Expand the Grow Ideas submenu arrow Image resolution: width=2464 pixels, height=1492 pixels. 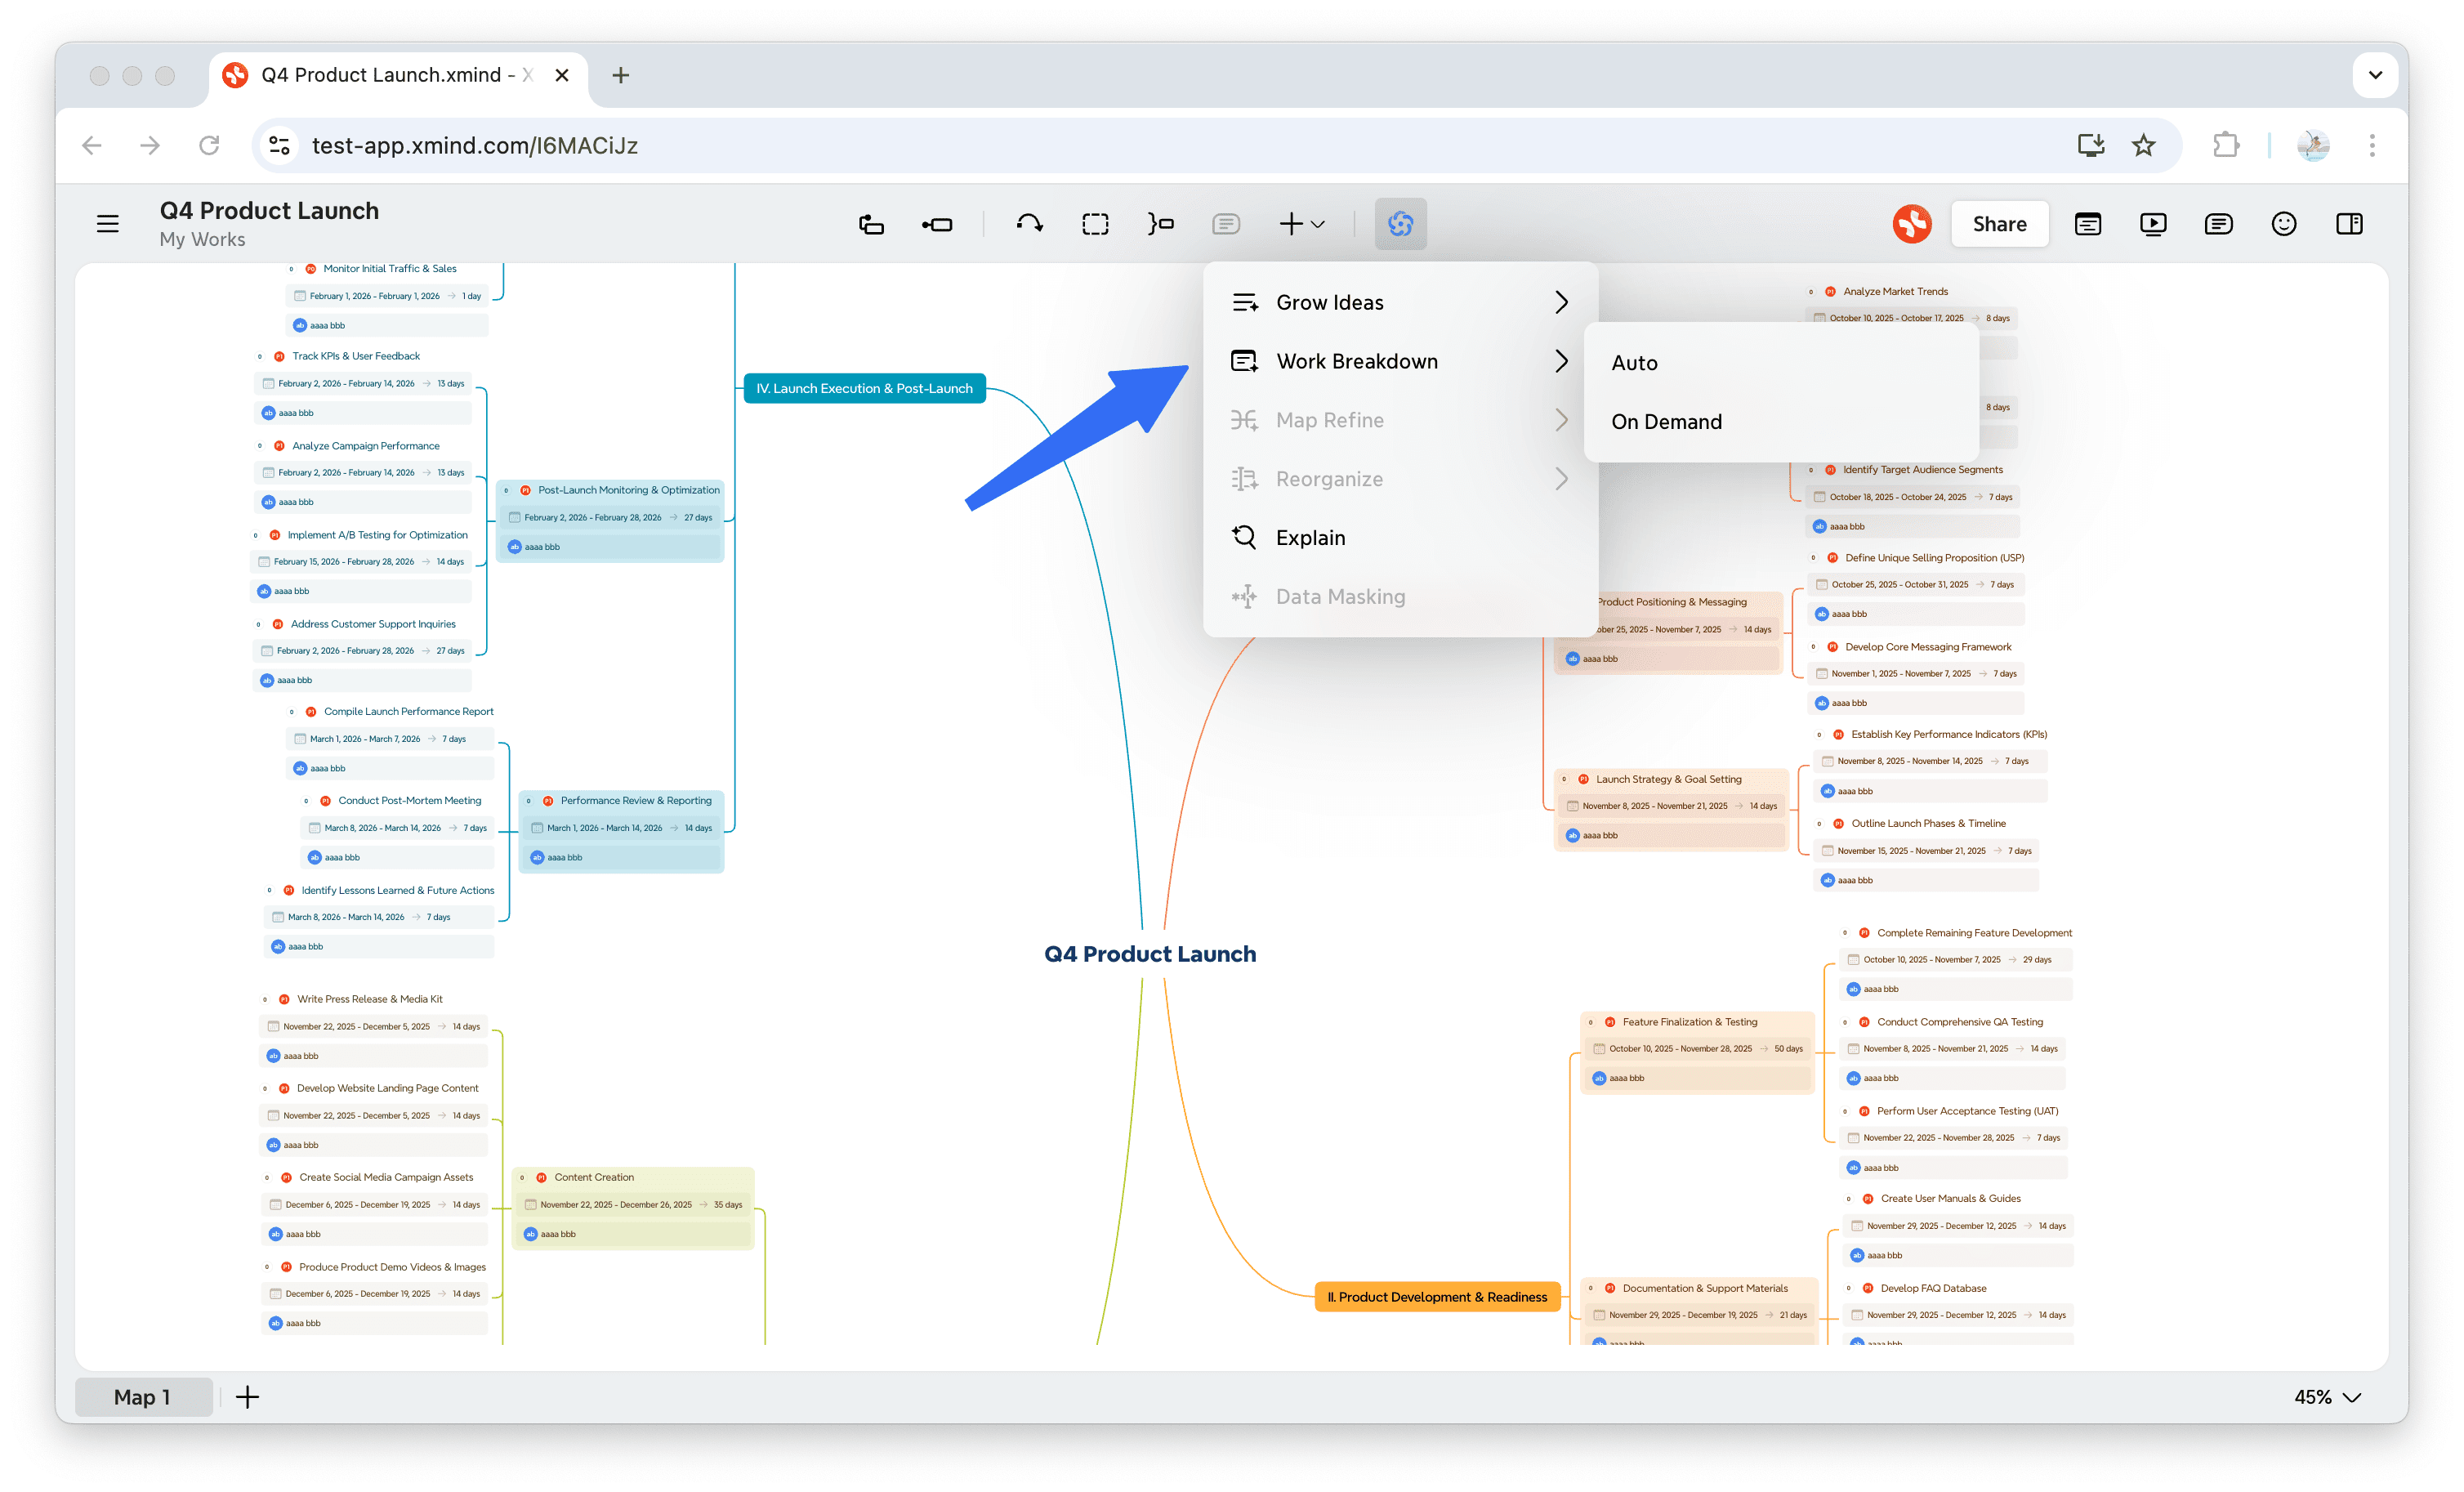click(x=1561, y=301)
